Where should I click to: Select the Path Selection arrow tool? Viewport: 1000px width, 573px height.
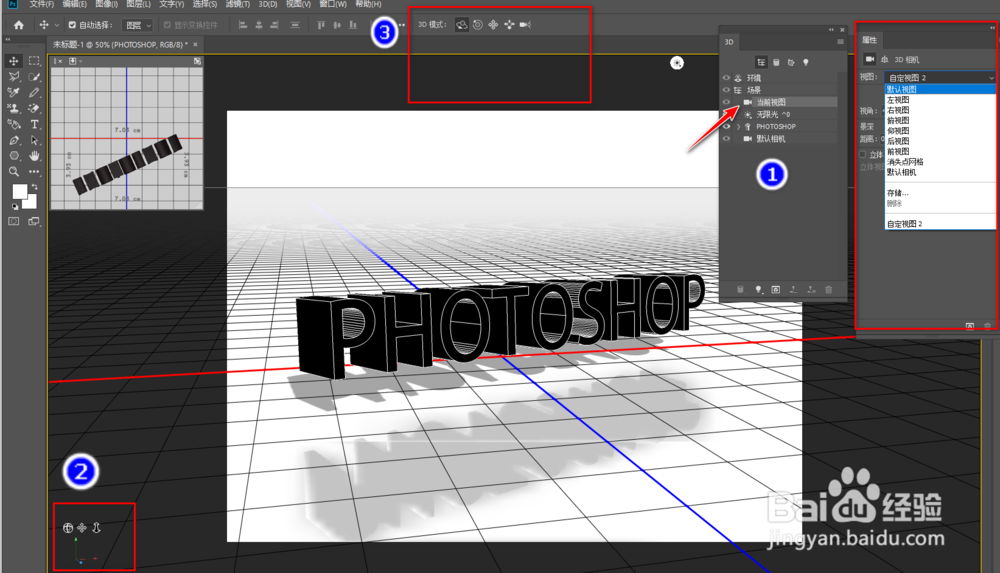(x=34, y=140)
